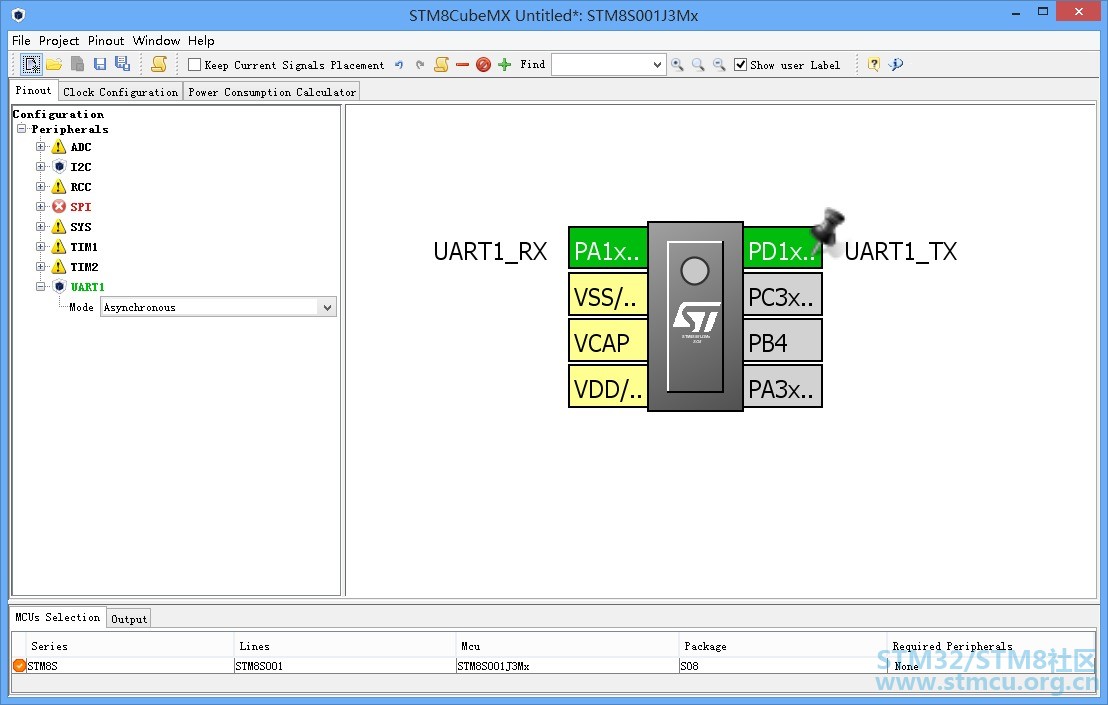Toggle Show user Label checkbox
Viewport: 1108px width, 705px height.
(x=741, y=65)
